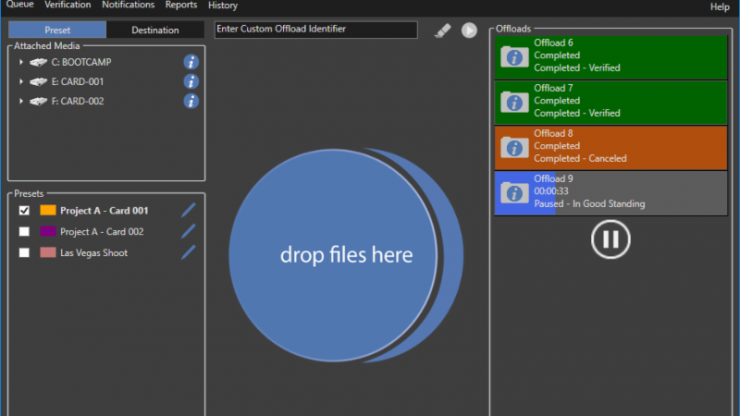Pause all offloads with the round pause button

610,239
